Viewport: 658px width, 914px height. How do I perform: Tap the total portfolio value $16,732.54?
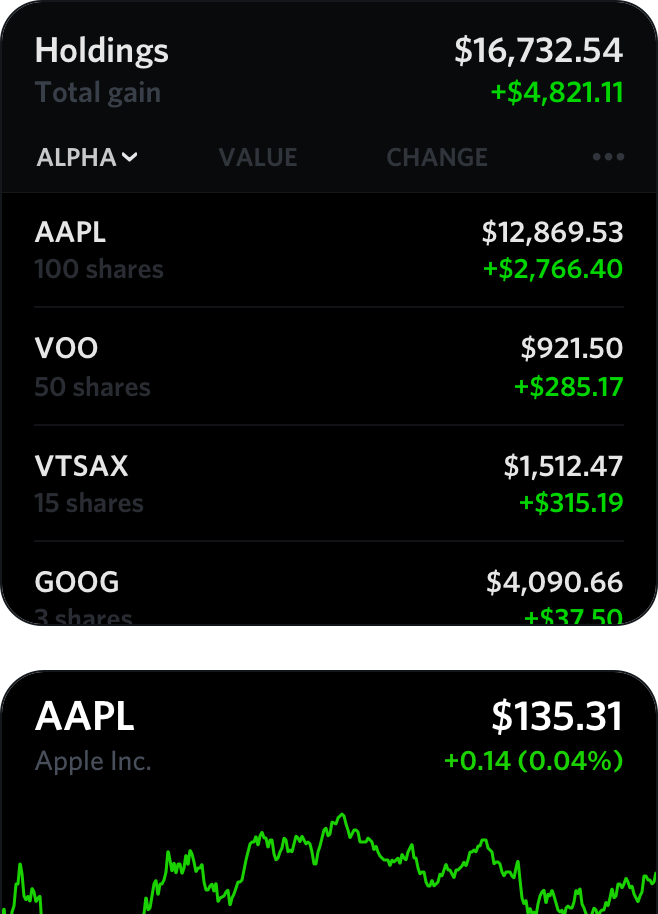539,51
